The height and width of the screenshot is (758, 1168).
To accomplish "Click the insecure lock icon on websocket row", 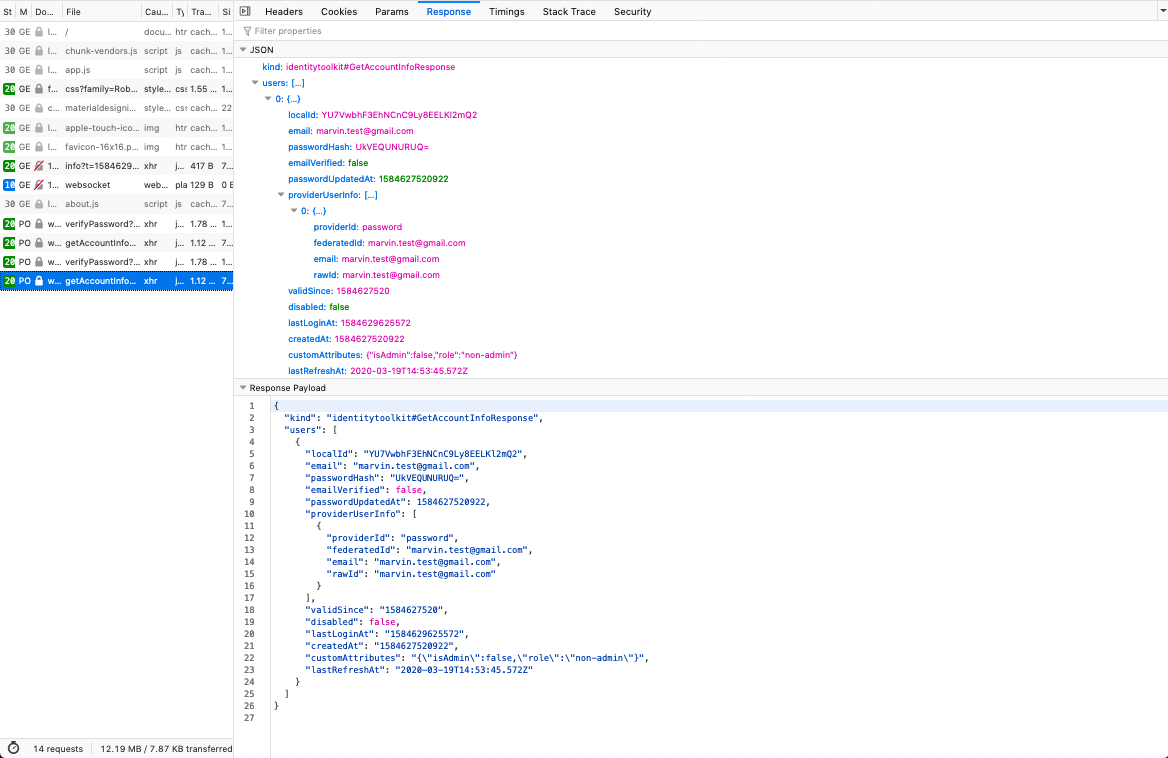I will pyautogui.click(x=39, y=185).
